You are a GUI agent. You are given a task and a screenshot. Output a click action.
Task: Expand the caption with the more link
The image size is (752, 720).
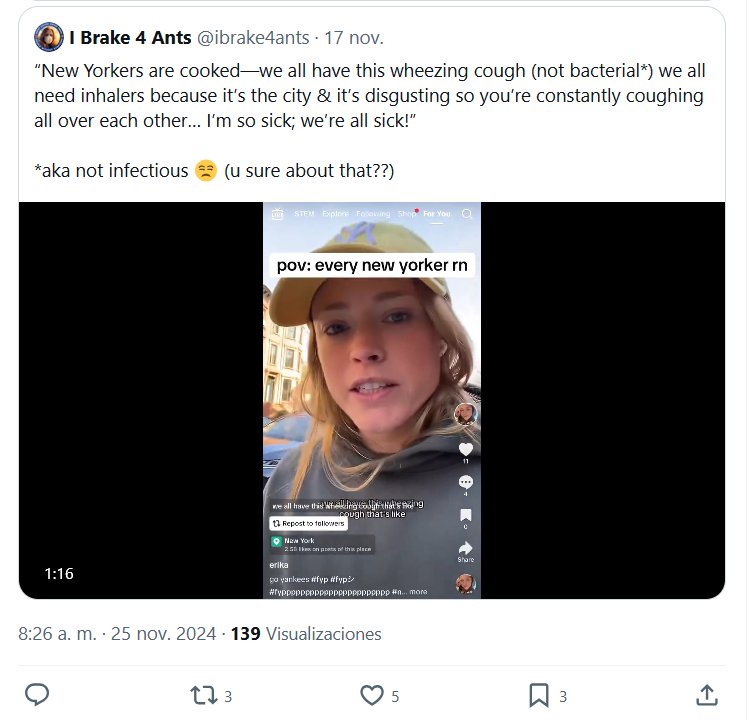click(x=418, y=591)
